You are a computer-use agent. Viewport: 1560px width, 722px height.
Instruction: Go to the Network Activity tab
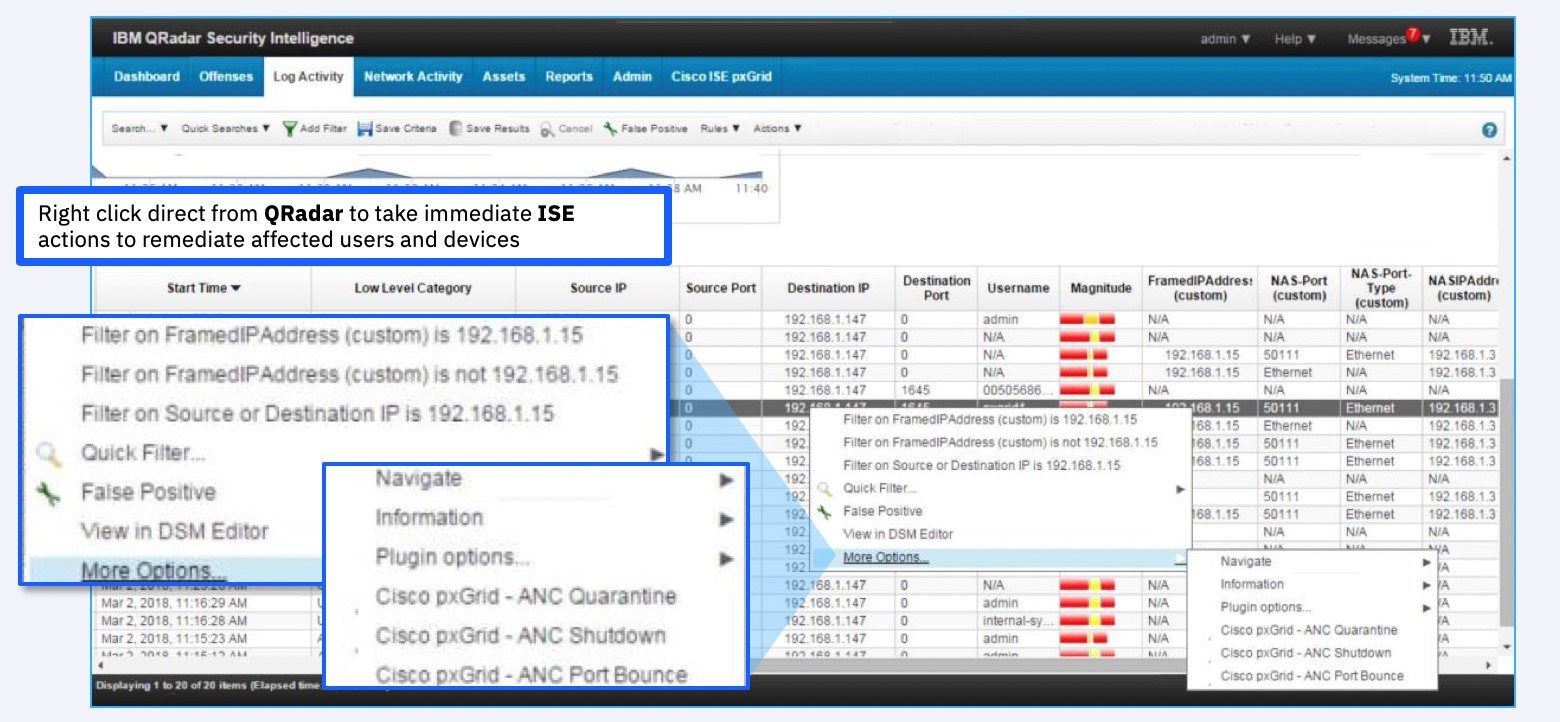coord(413,77)
